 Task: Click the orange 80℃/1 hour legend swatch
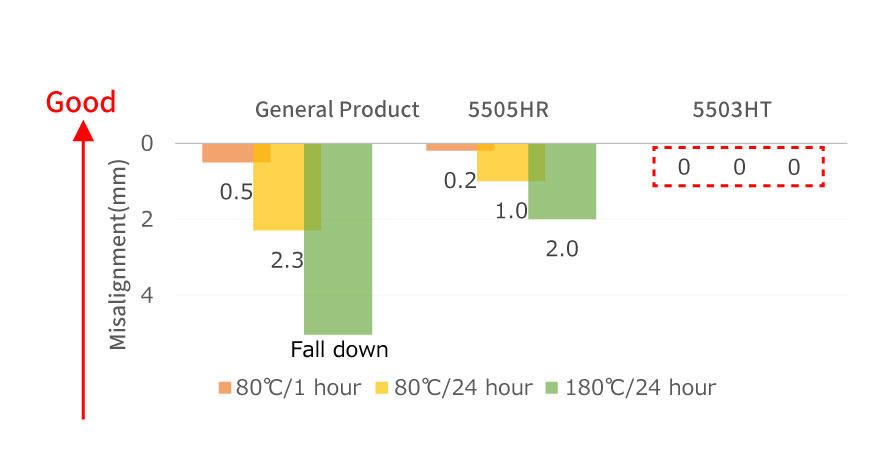tap(225, 388)
